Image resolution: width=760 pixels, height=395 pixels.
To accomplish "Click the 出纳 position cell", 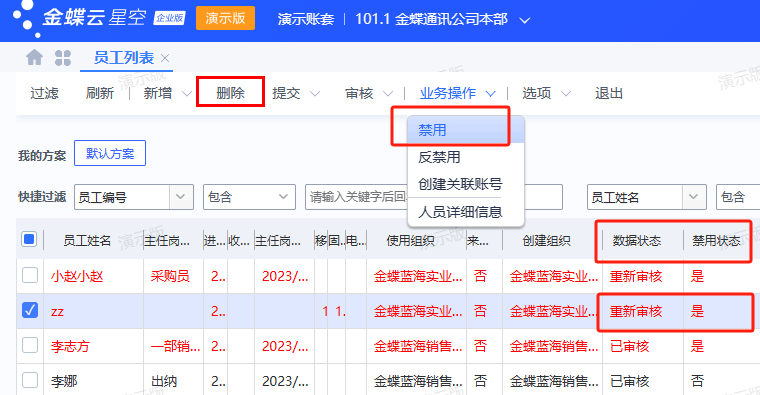I will coord(164,381).
